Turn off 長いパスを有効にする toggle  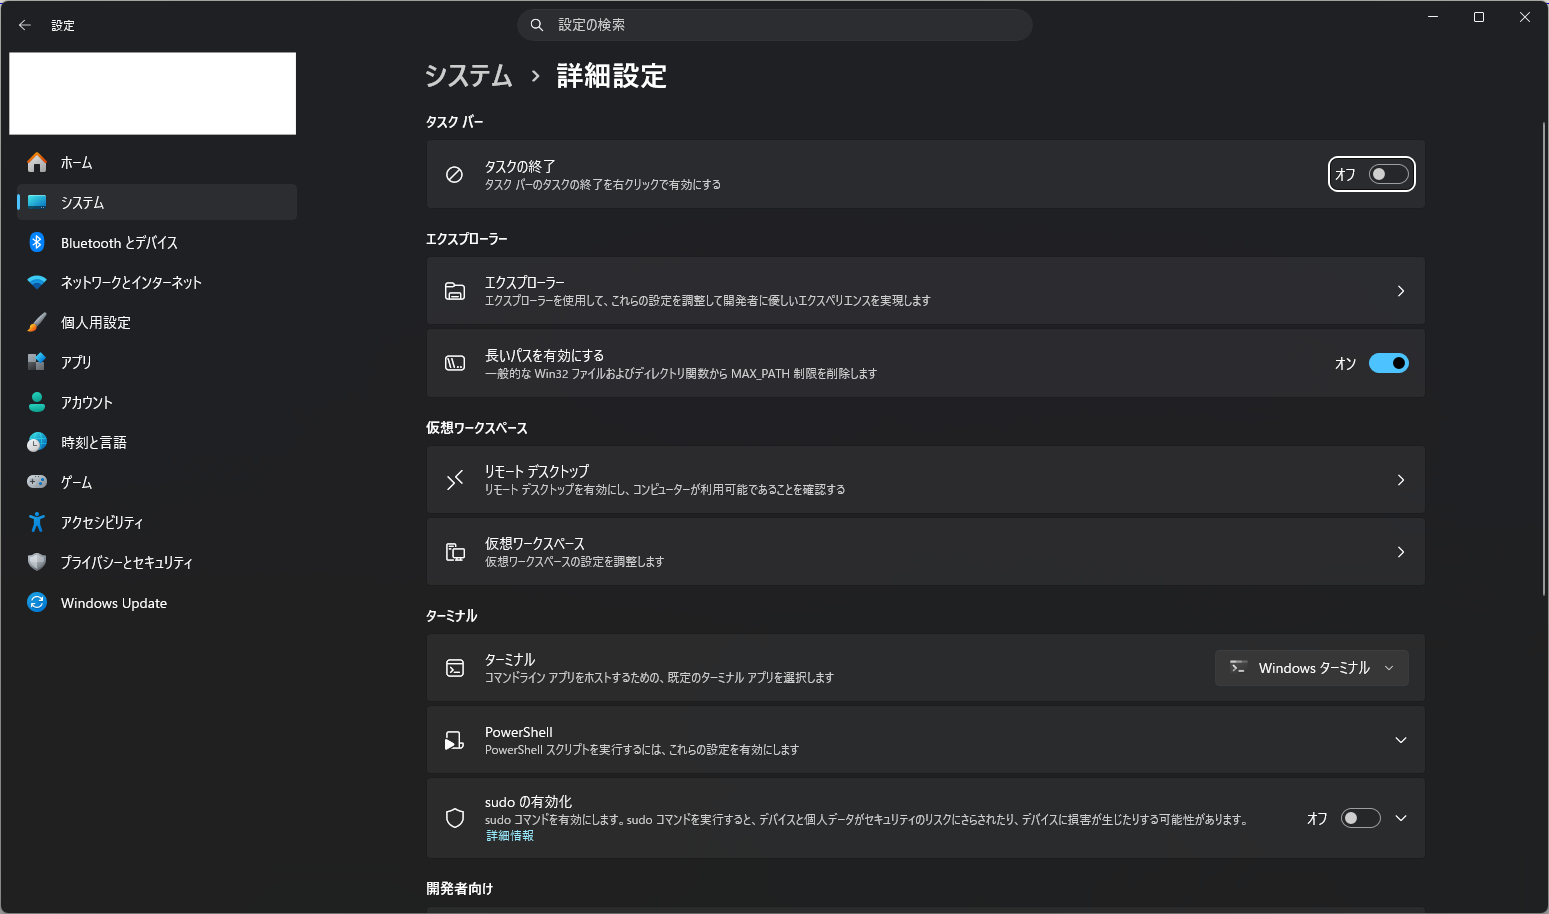[1388, 363]
